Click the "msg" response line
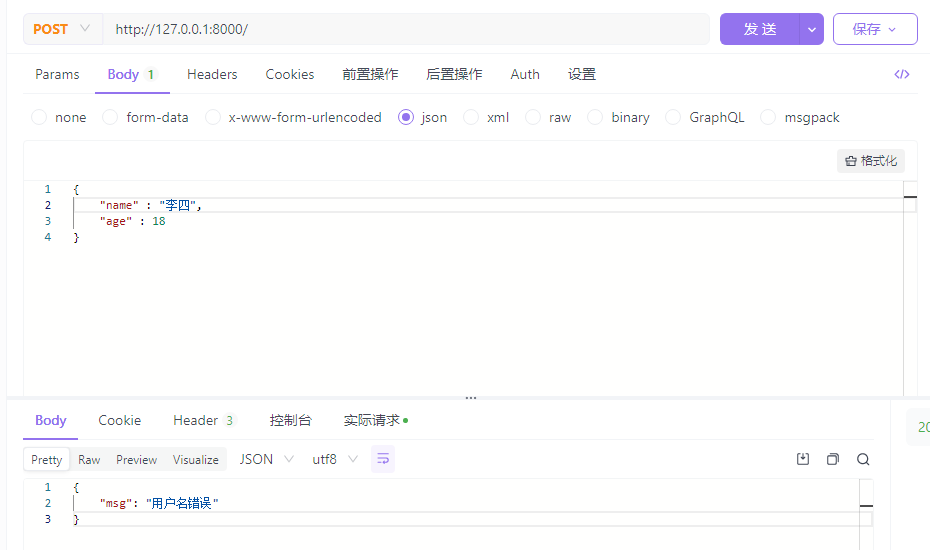 pyautogui.click(x=159, y=503)
